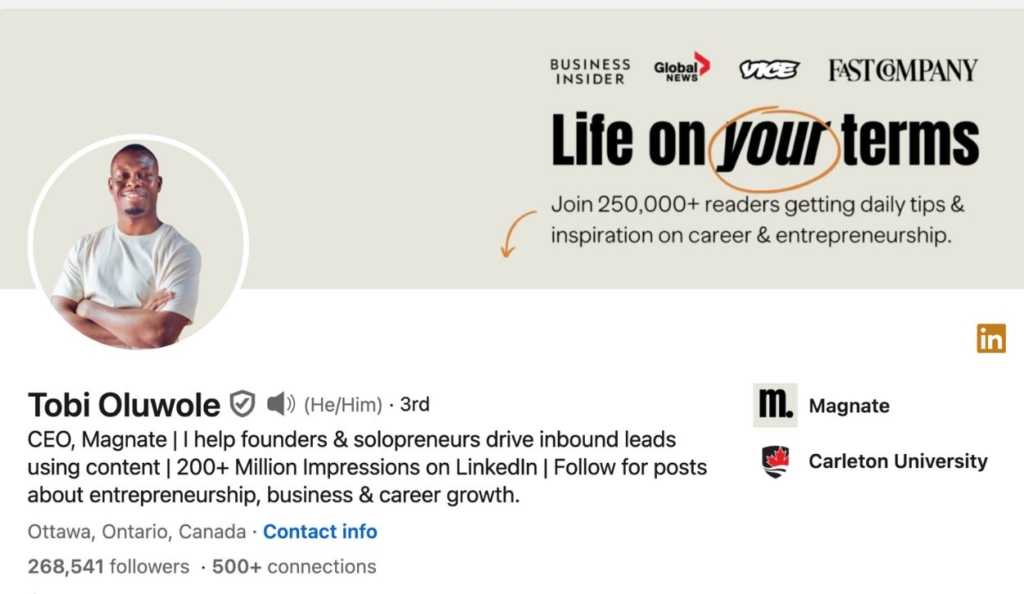The width and height of the screenshot is (1024, 594).
Task: Open the 500+ connections link
Action: pyautogui.click(x=294, y=567)
